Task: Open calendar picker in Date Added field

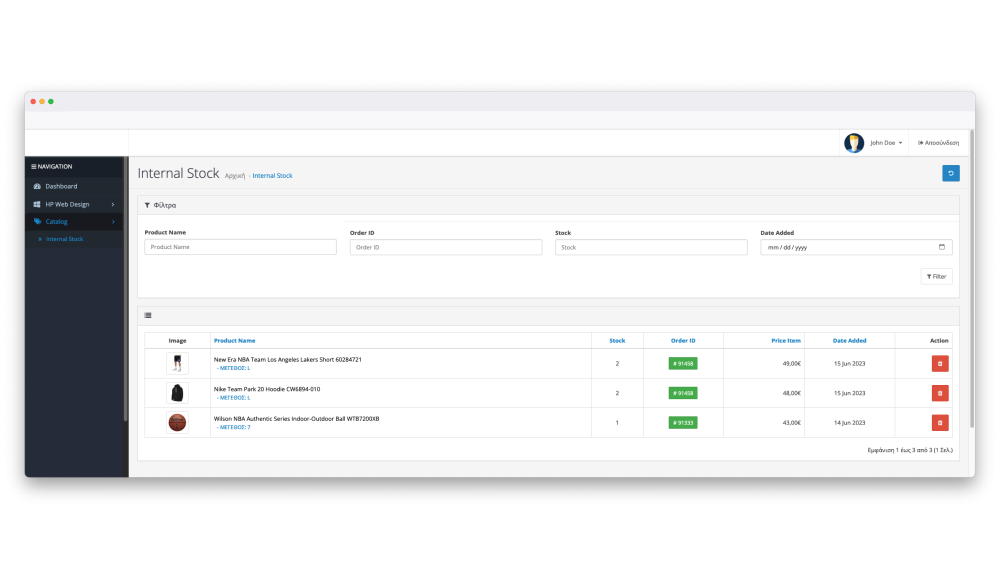Action: tap(942, 247)
